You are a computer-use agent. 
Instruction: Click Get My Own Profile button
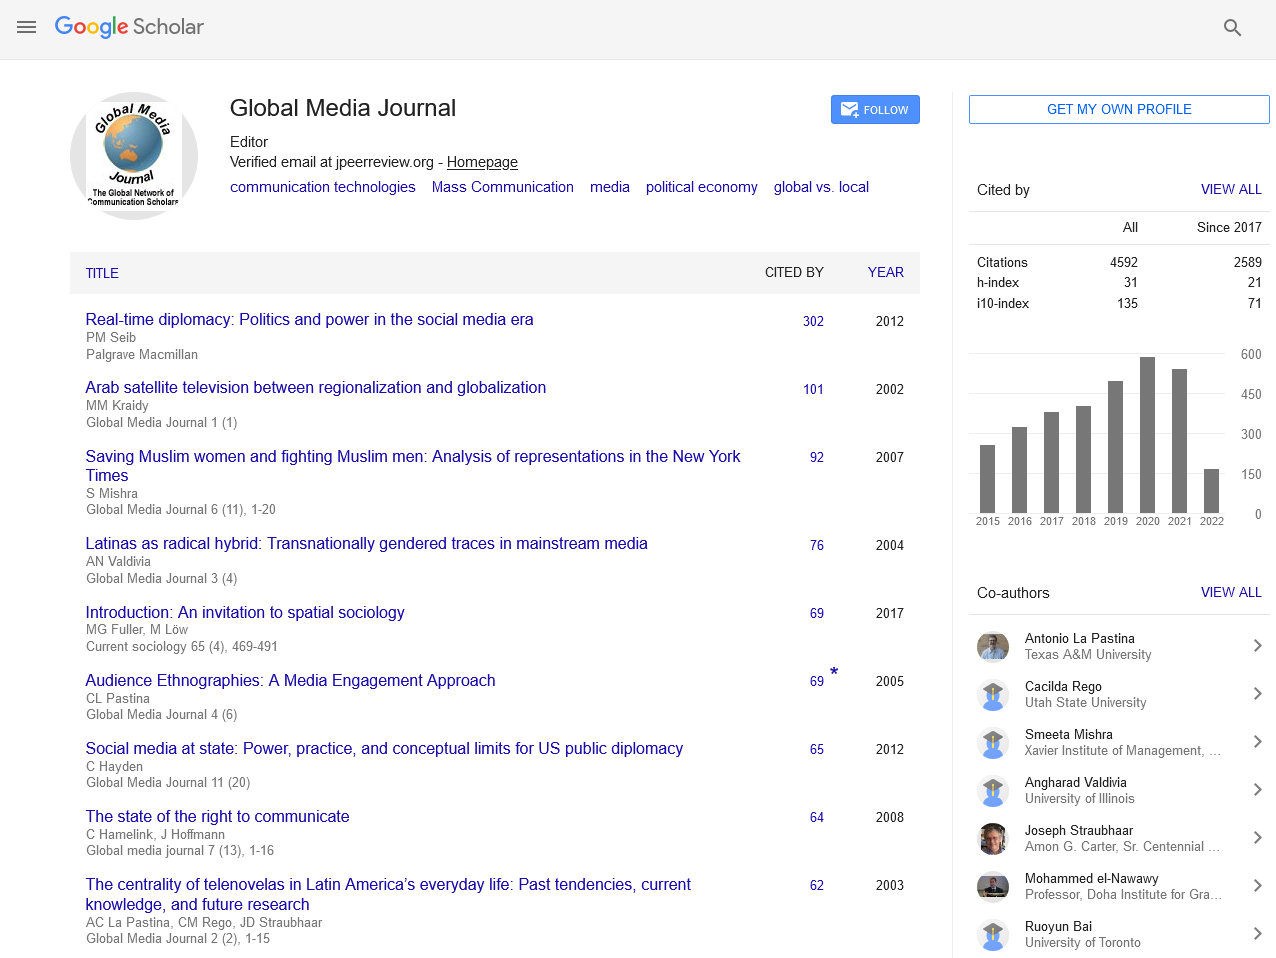coord(1118,109)
